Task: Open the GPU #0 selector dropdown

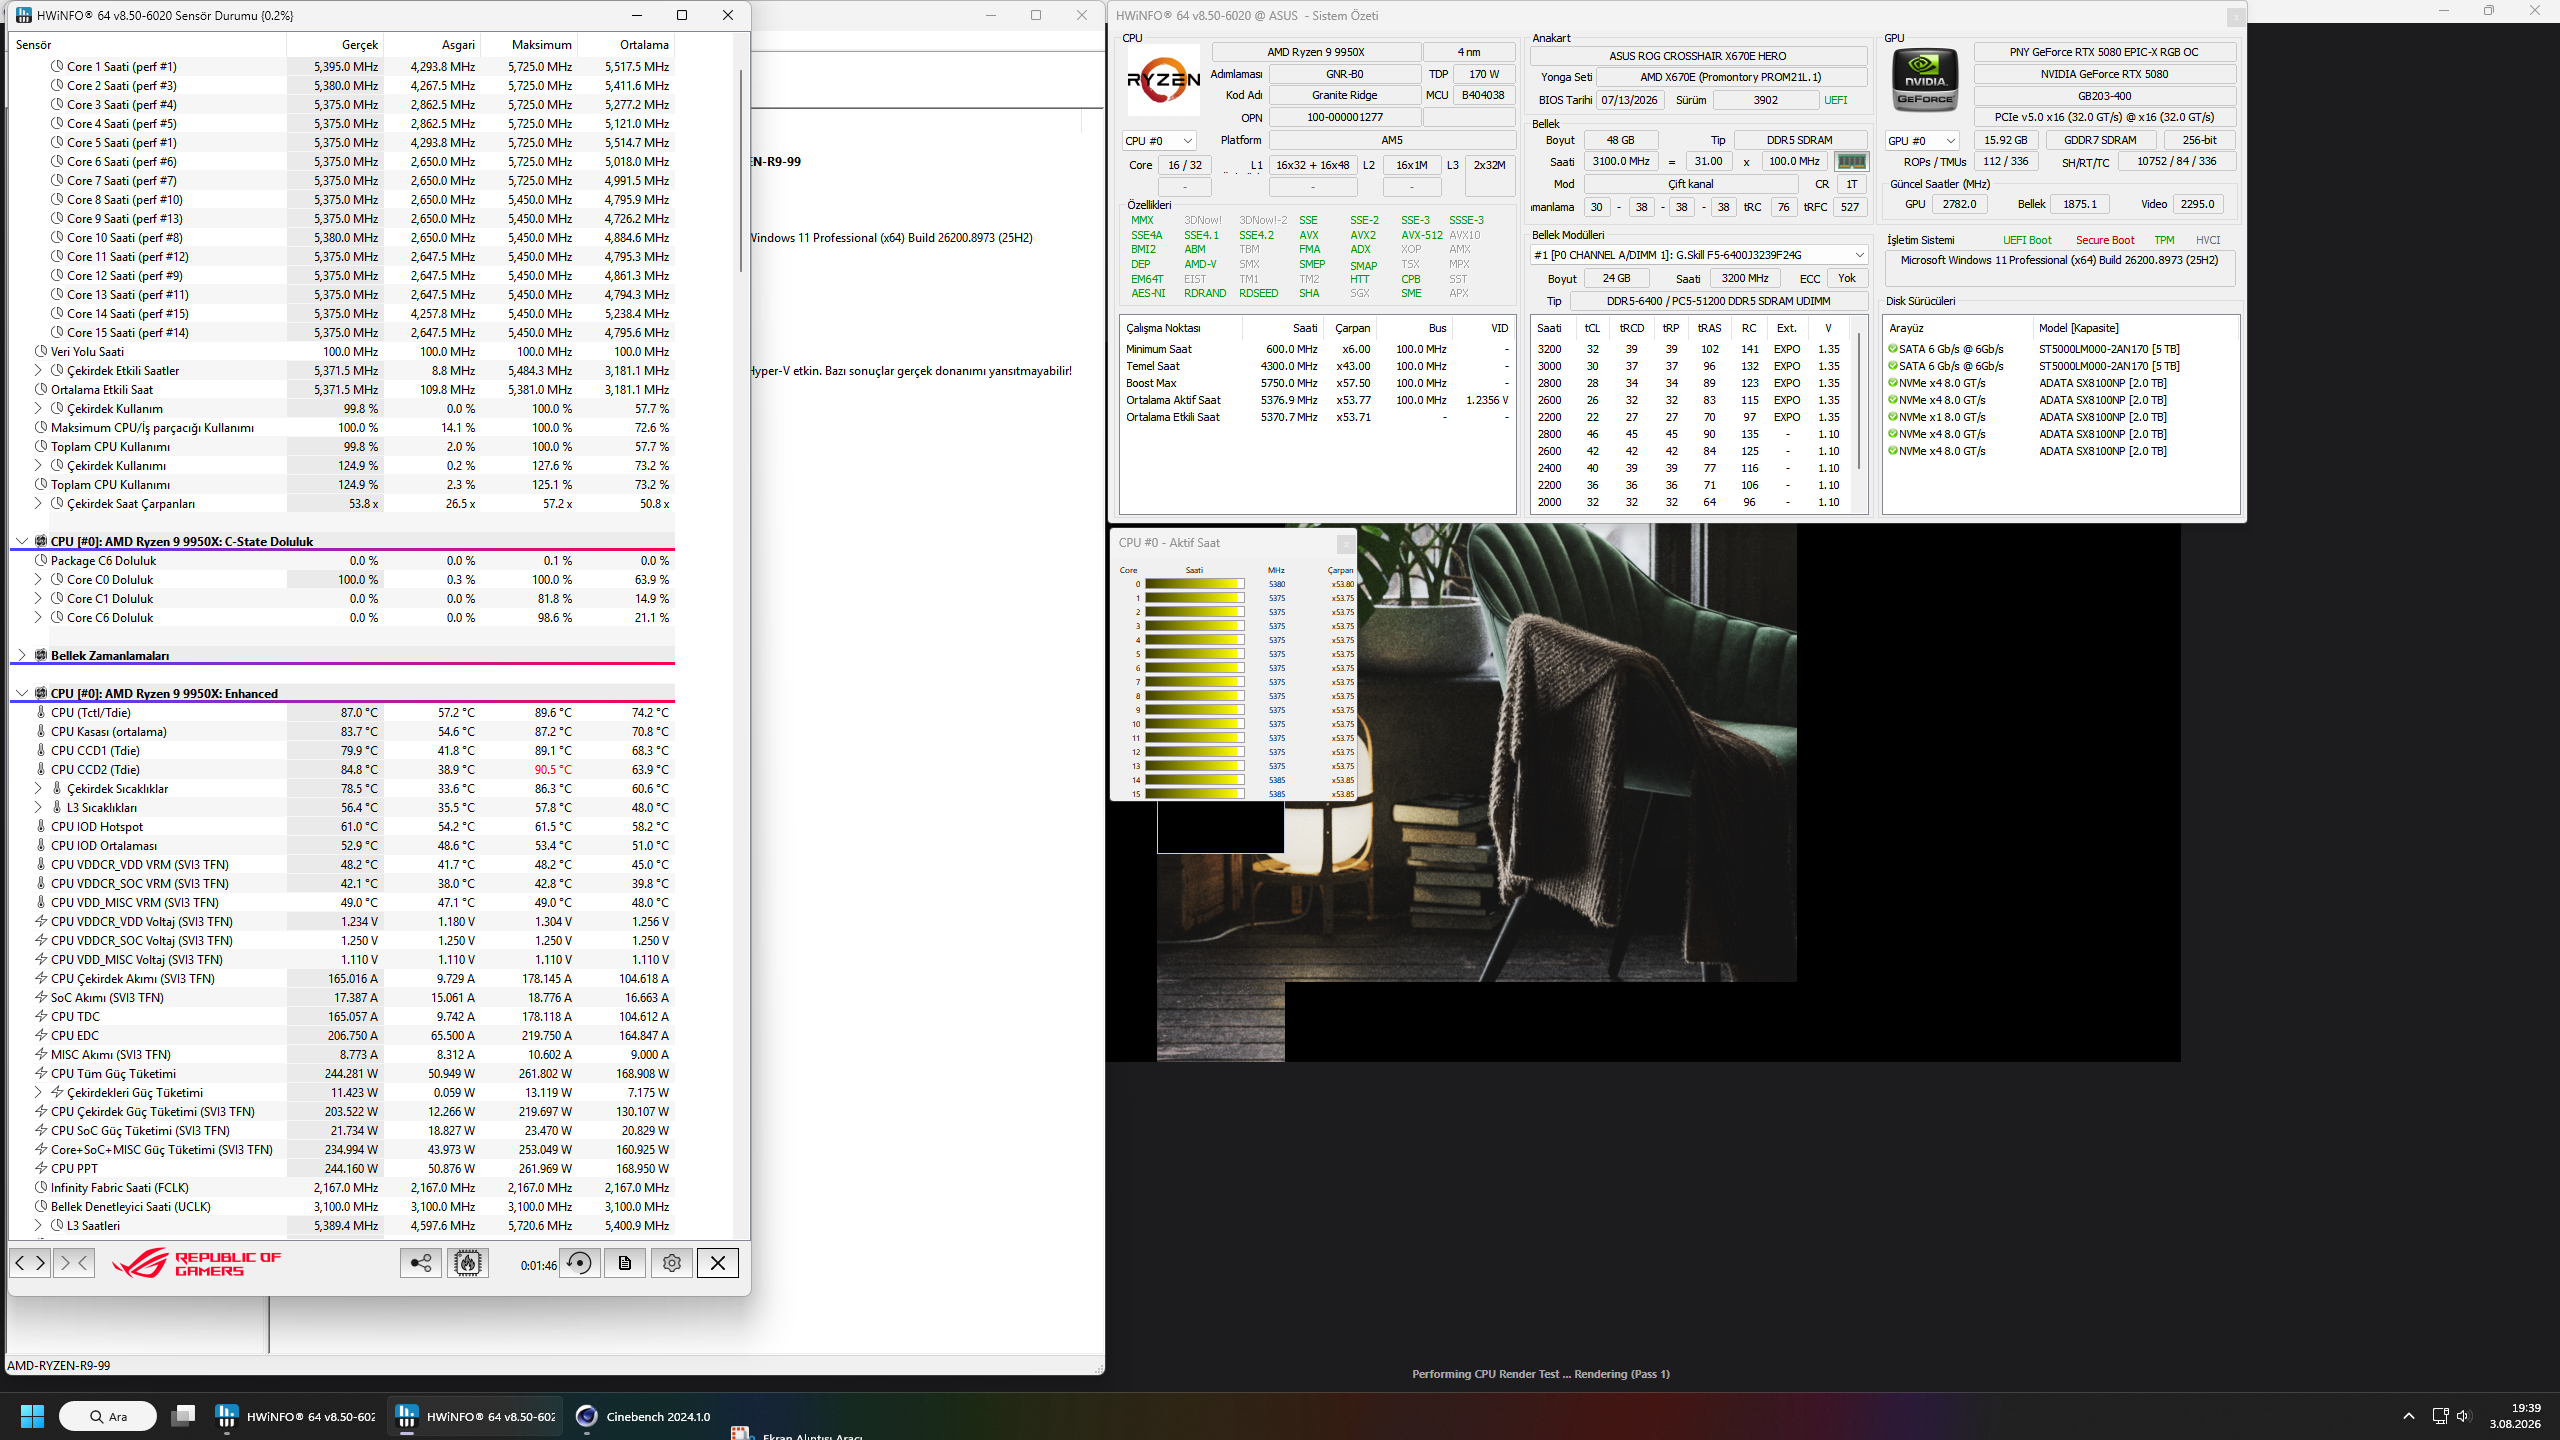Action: [1921, 141]
